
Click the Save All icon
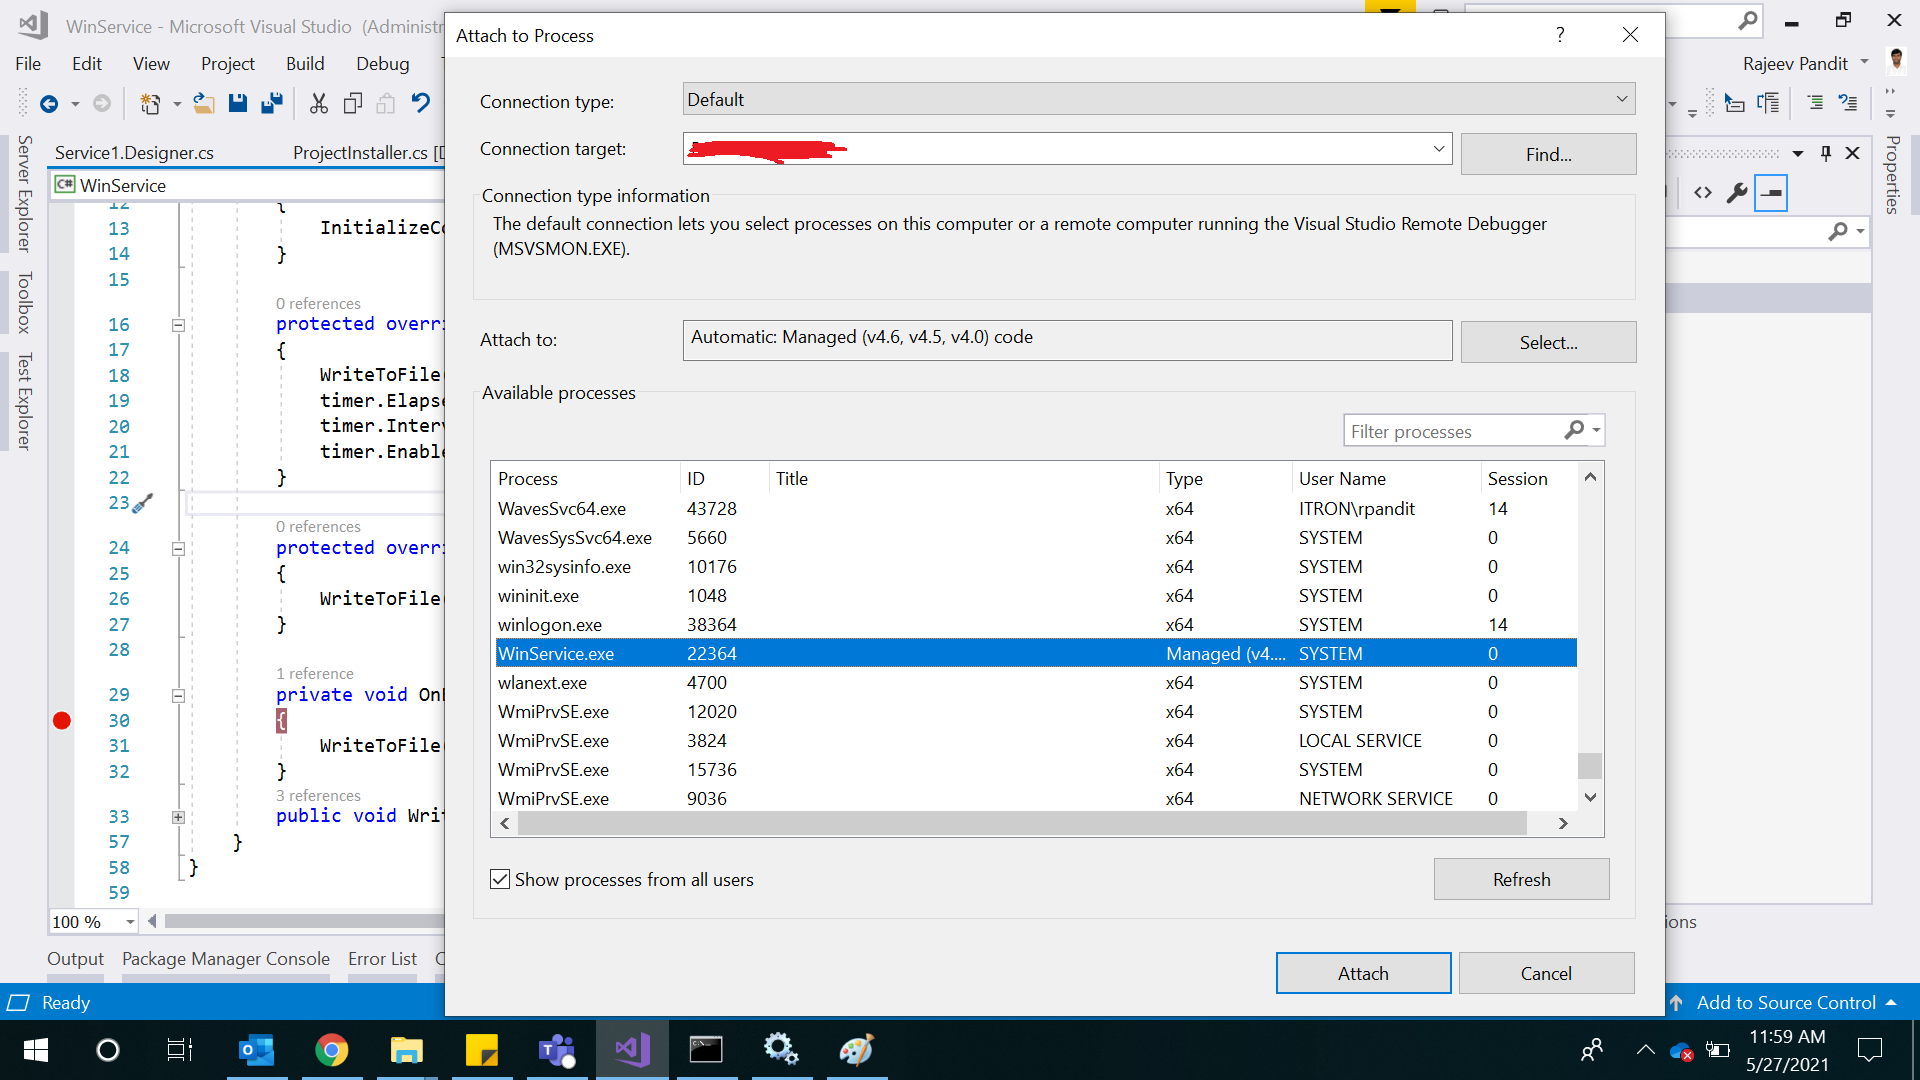pyautogui.click(x=271, y=103)
